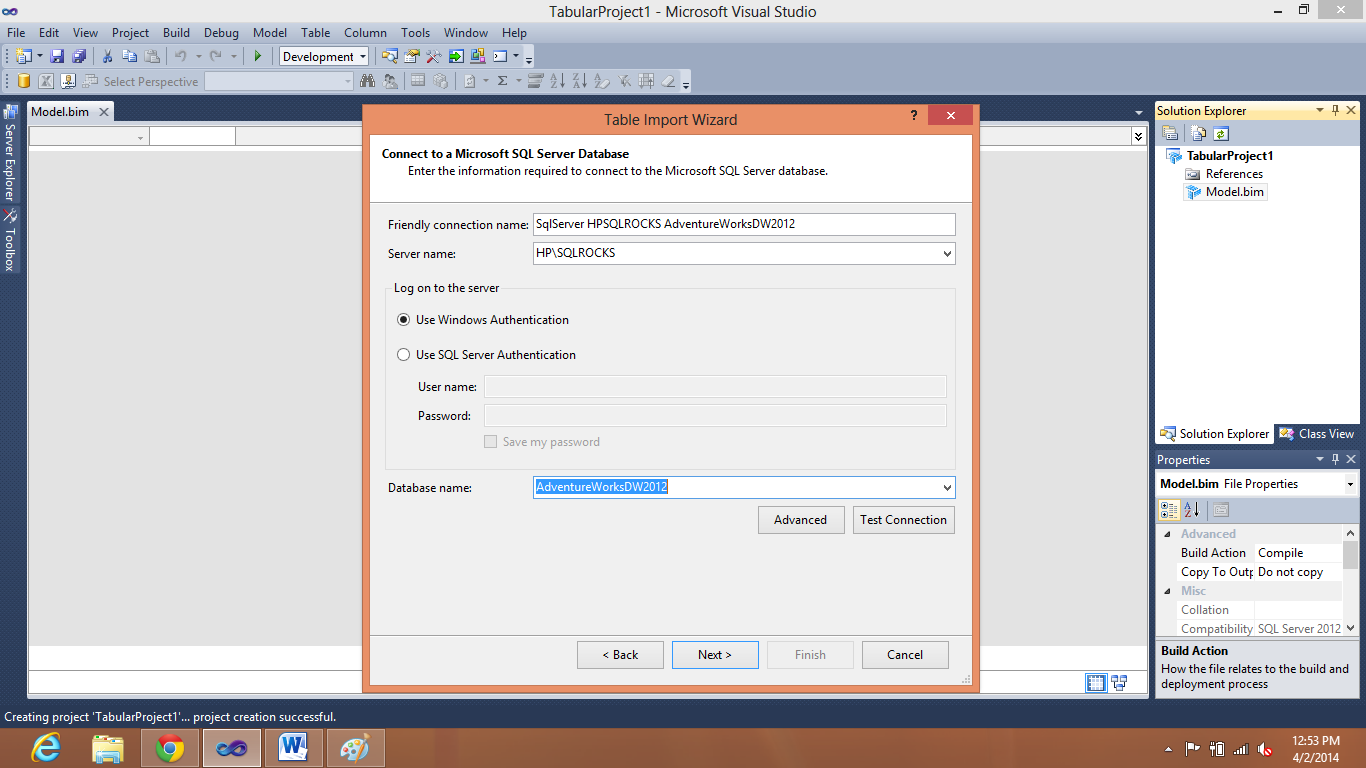Screen dimensions: 1366x768
Task: Click Chrome in the taskbar
Action: tap(170, 748)
